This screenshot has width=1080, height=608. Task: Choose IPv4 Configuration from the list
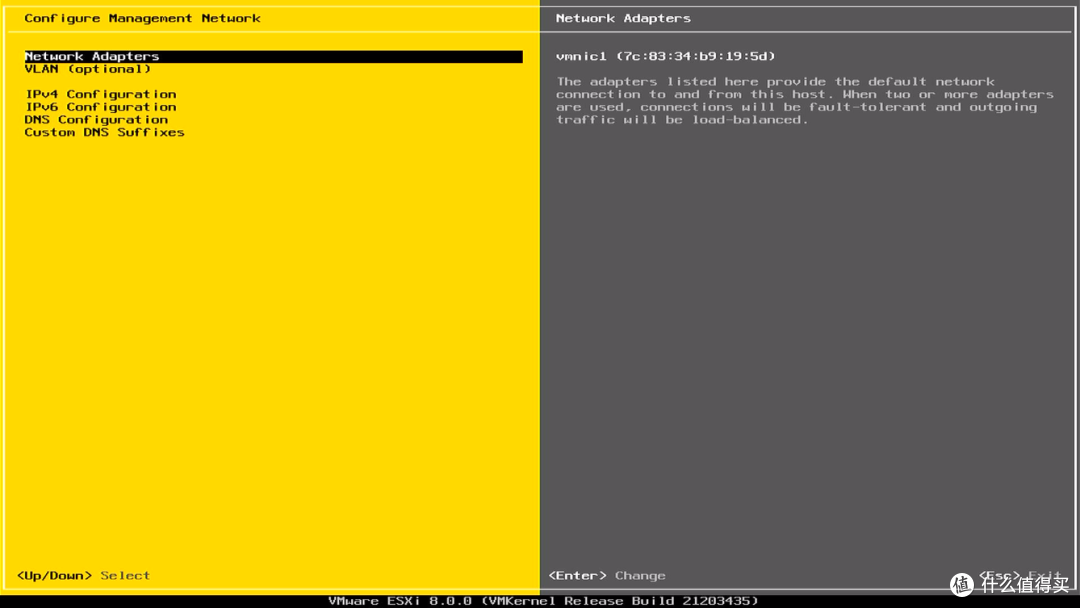101,95
